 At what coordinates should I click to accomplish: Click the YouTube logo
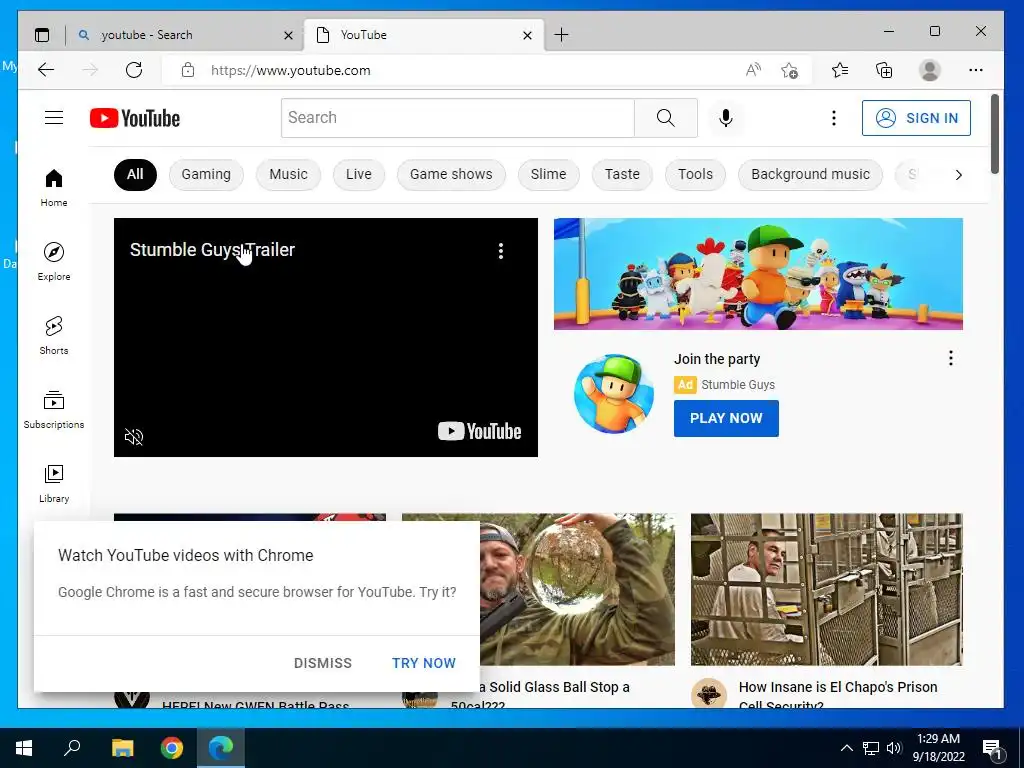[135, 118]
